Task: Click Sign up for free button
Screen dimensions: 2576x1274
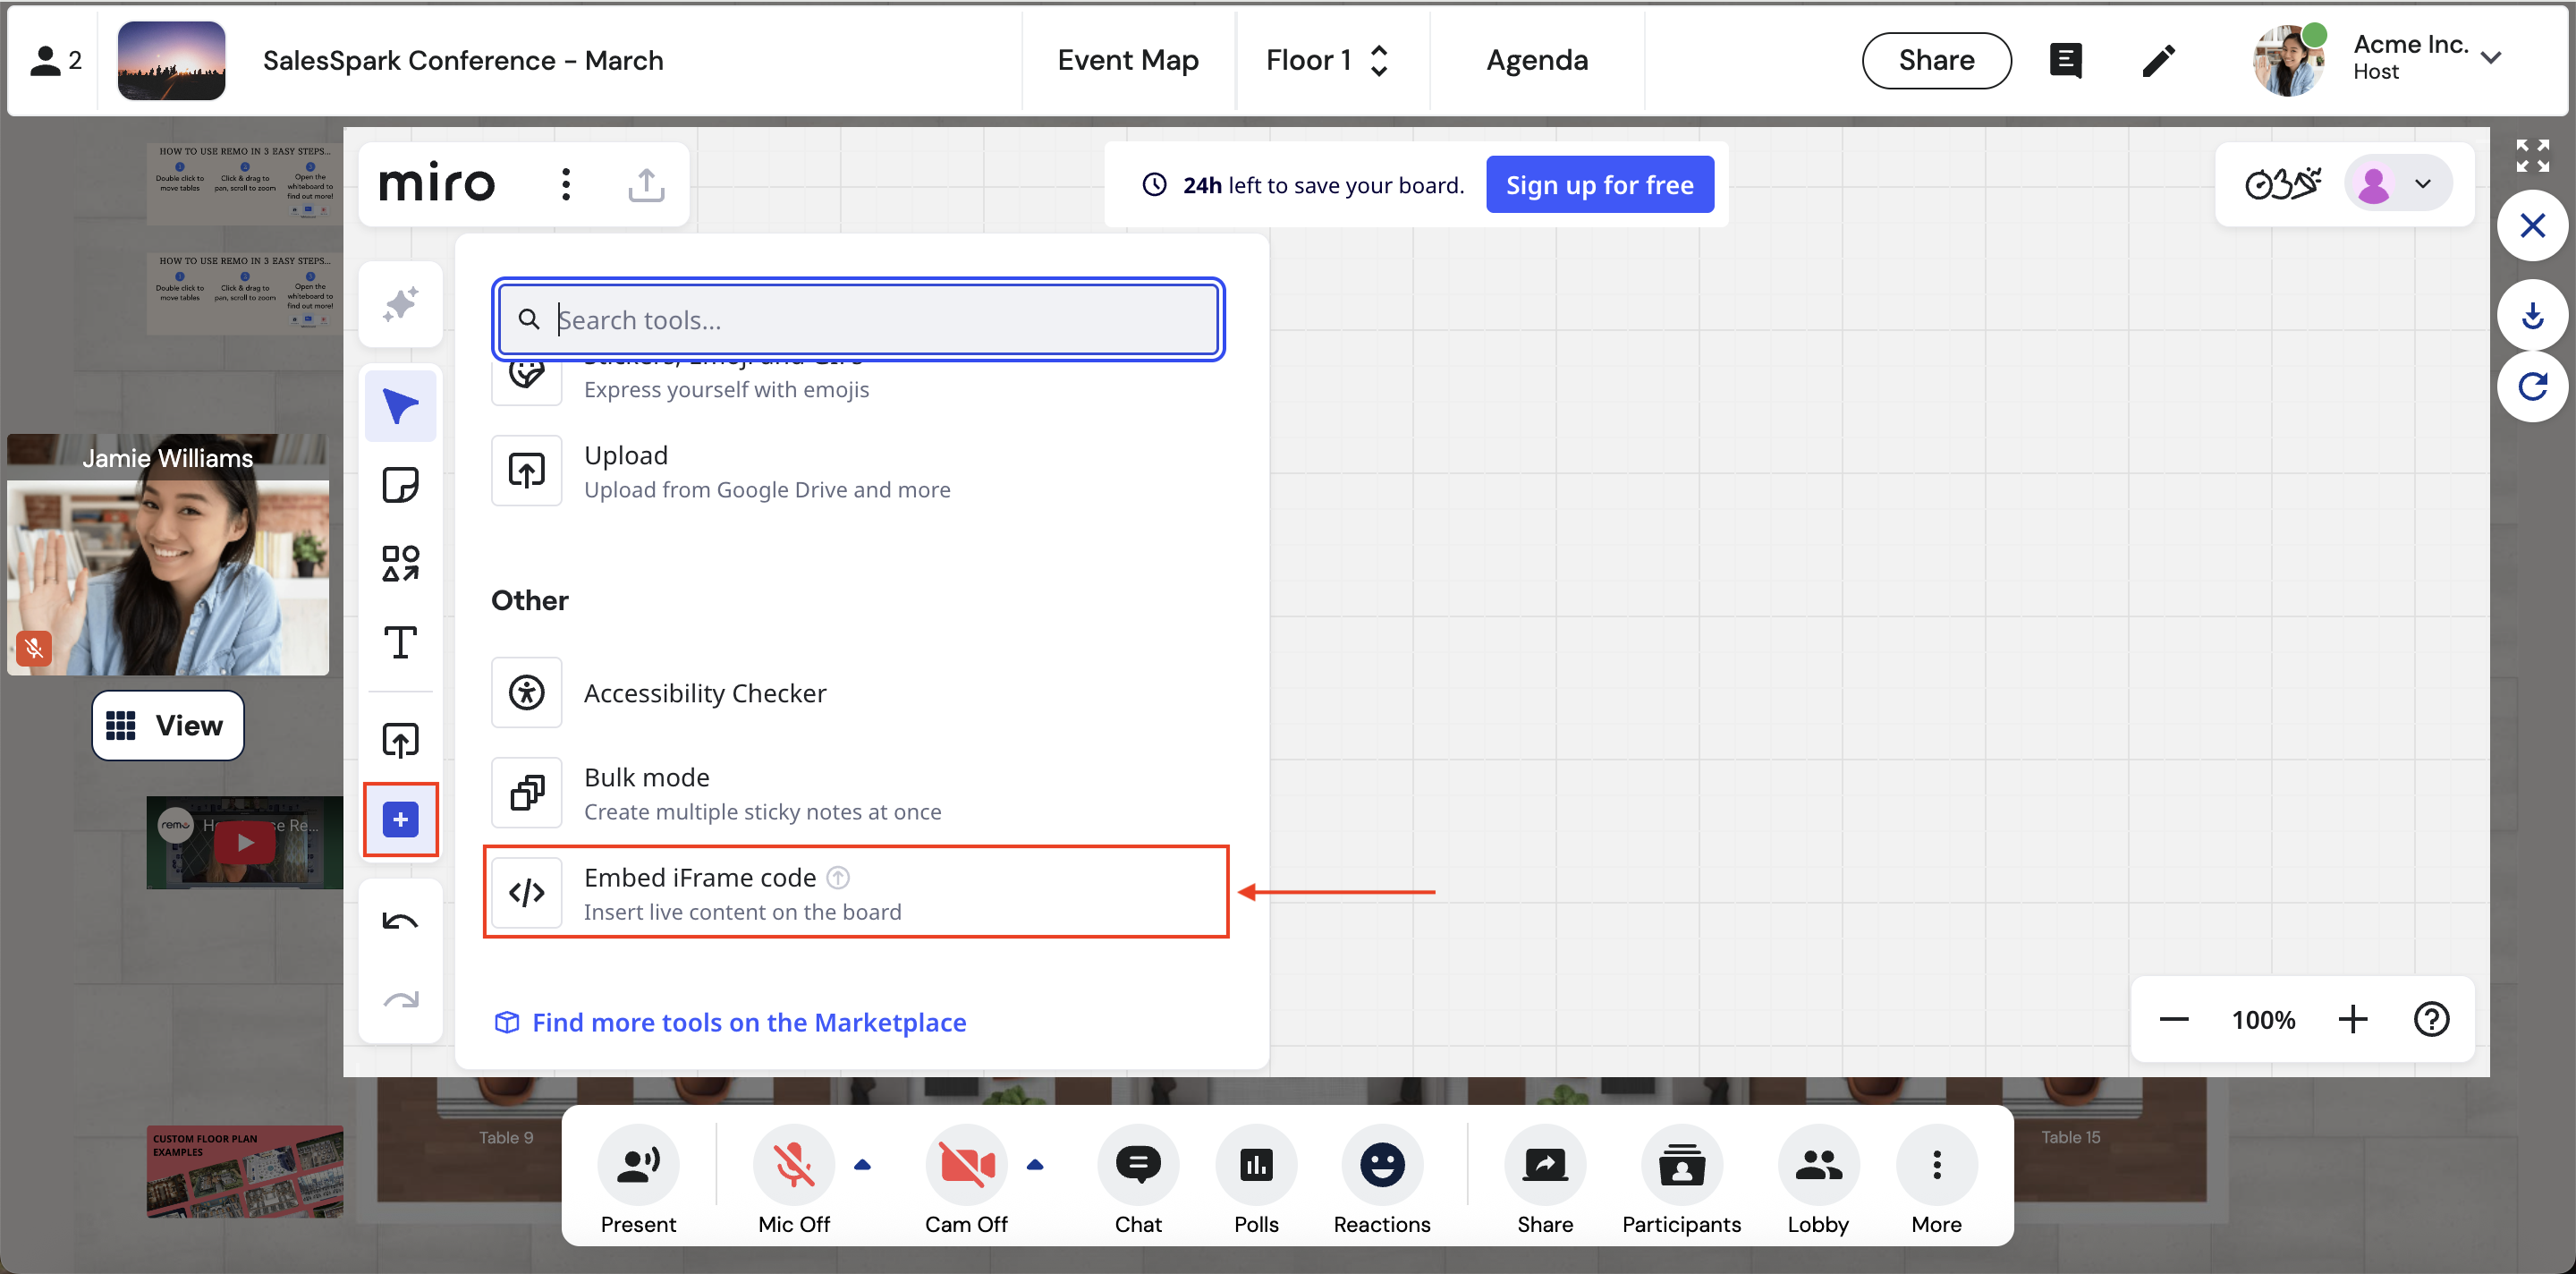Action: point(1598,185)
